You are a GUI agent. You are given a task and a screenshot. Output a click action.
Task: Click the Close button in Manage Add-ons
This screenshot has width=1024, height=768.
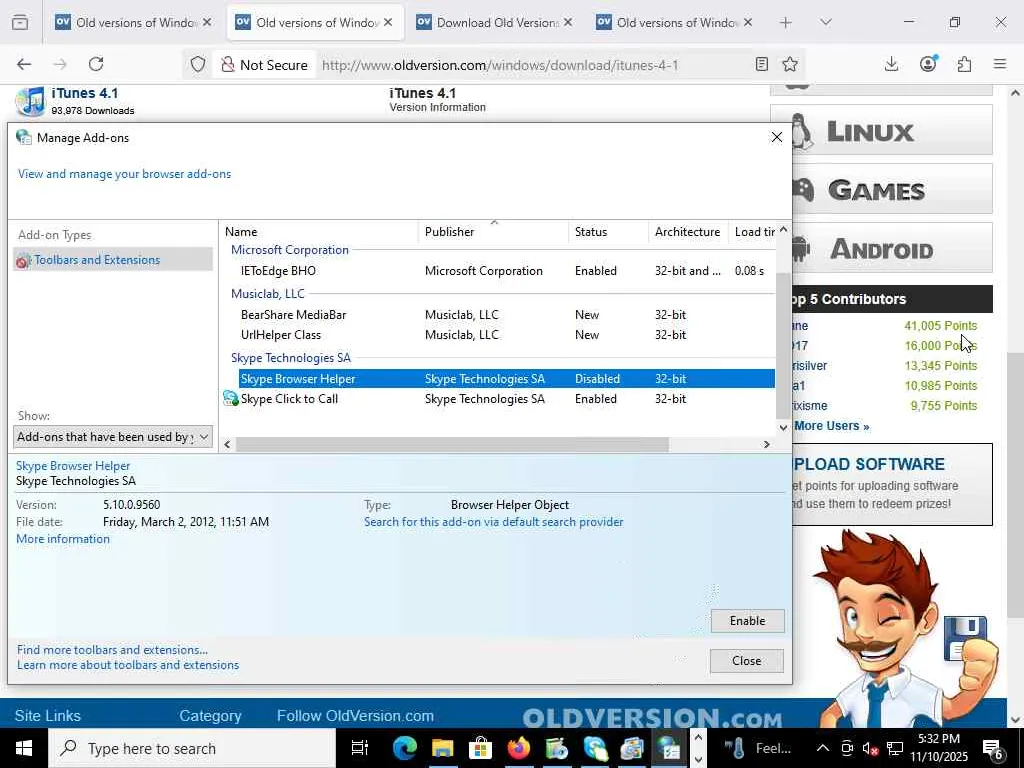746,661
